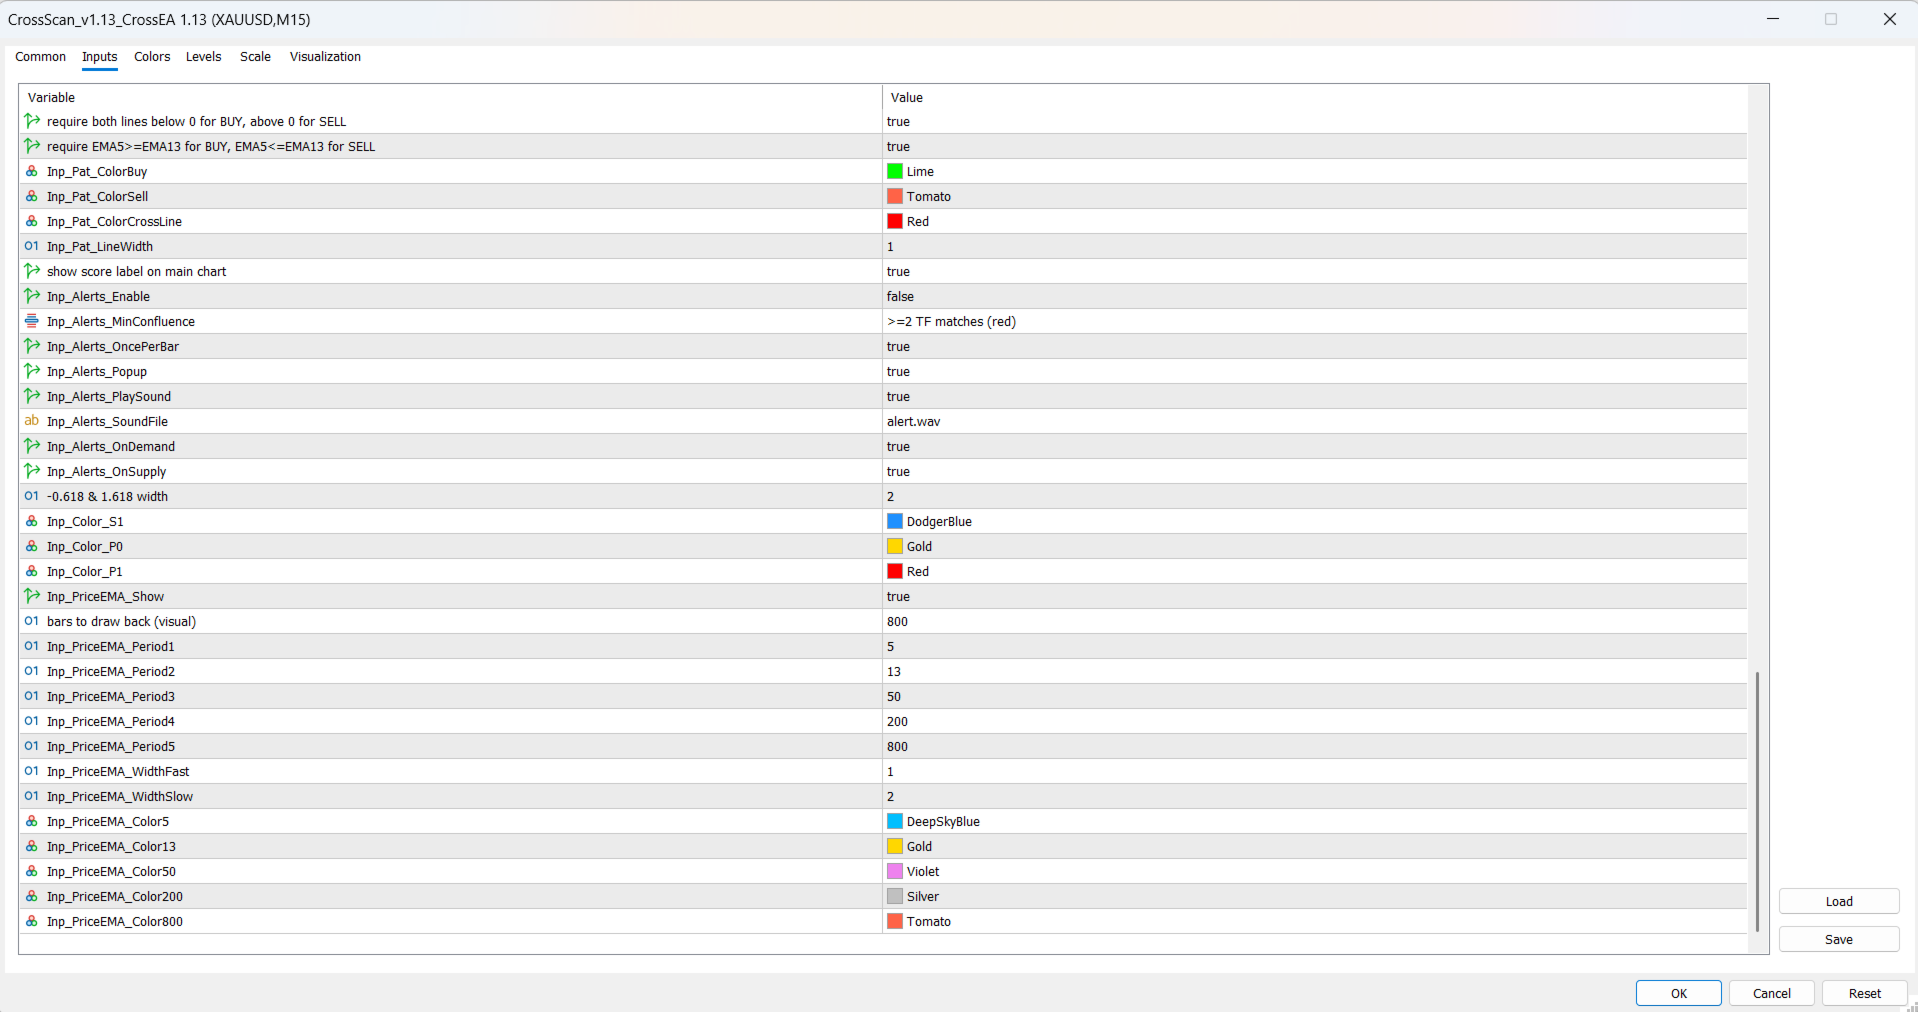Click the color type icon beside Inp_PriceEMA_Color5
Image resolution: width=1918 pixels, height=1012 pixels.
pyautogui.click(x=32, y=821)
